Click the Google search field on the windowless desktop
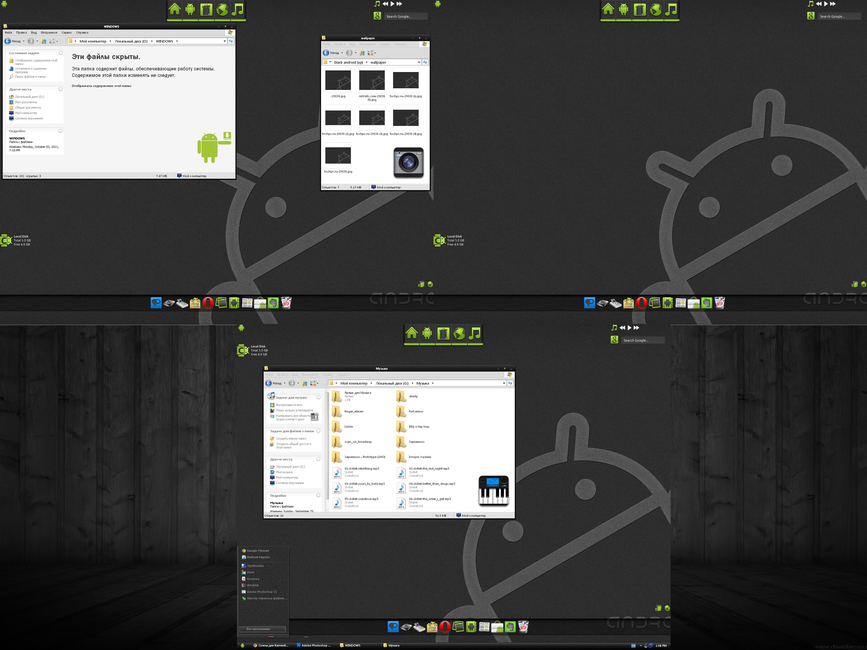Image resolution: width=867 pixels, height=650 pixels. click(839, 17)
